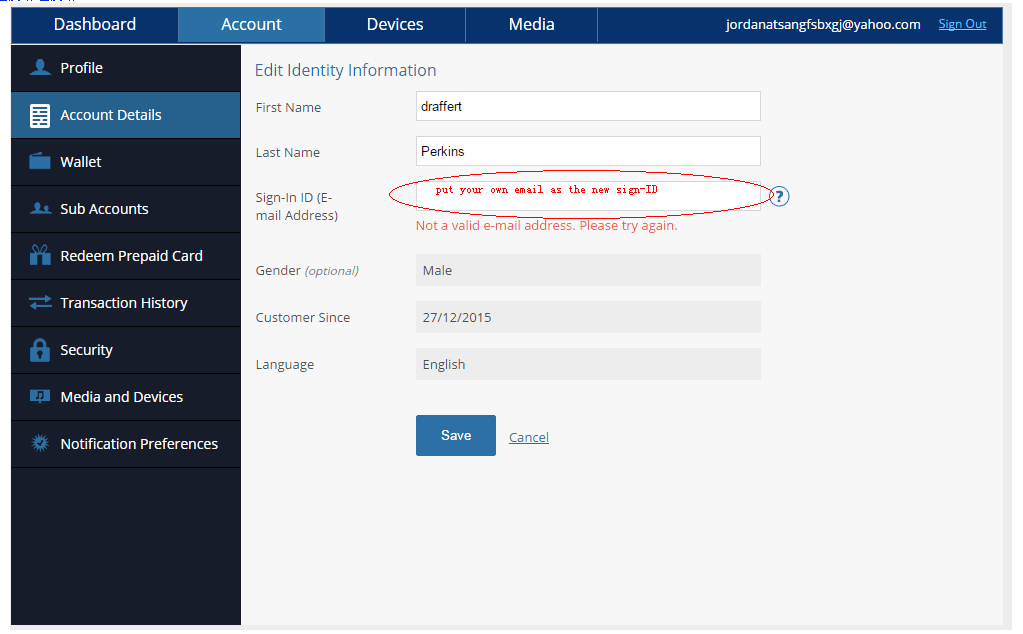Switch to the Devices tab

click(395, 25)
